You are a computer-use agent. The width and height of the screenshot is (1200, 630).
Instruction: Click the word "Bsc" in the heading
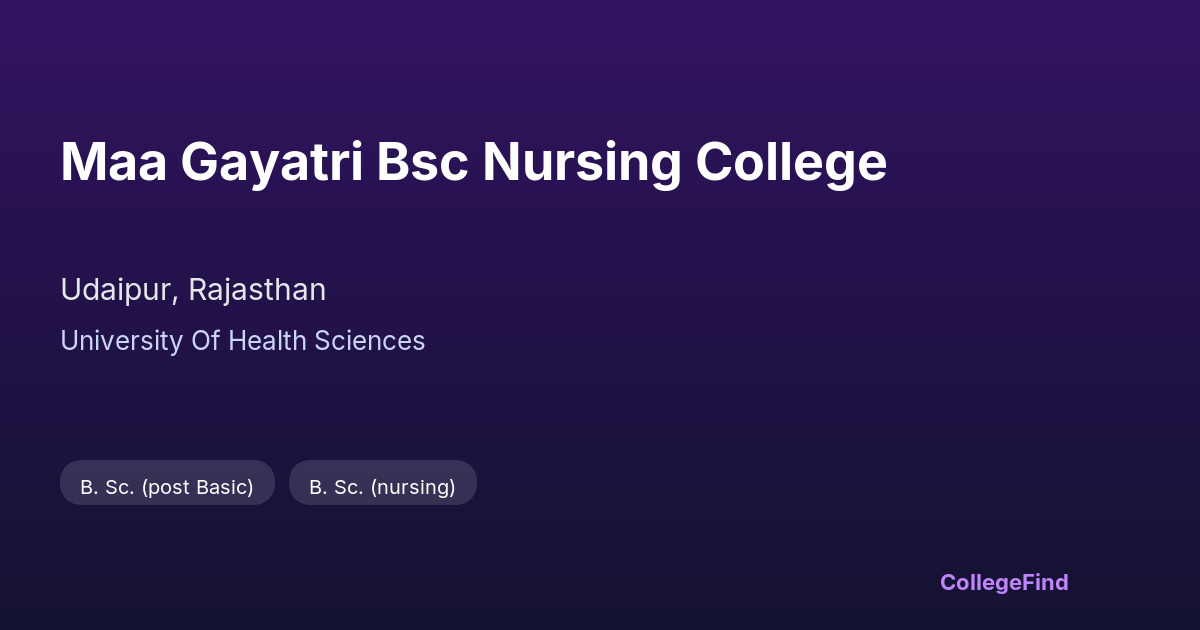(x=422, y=162)
